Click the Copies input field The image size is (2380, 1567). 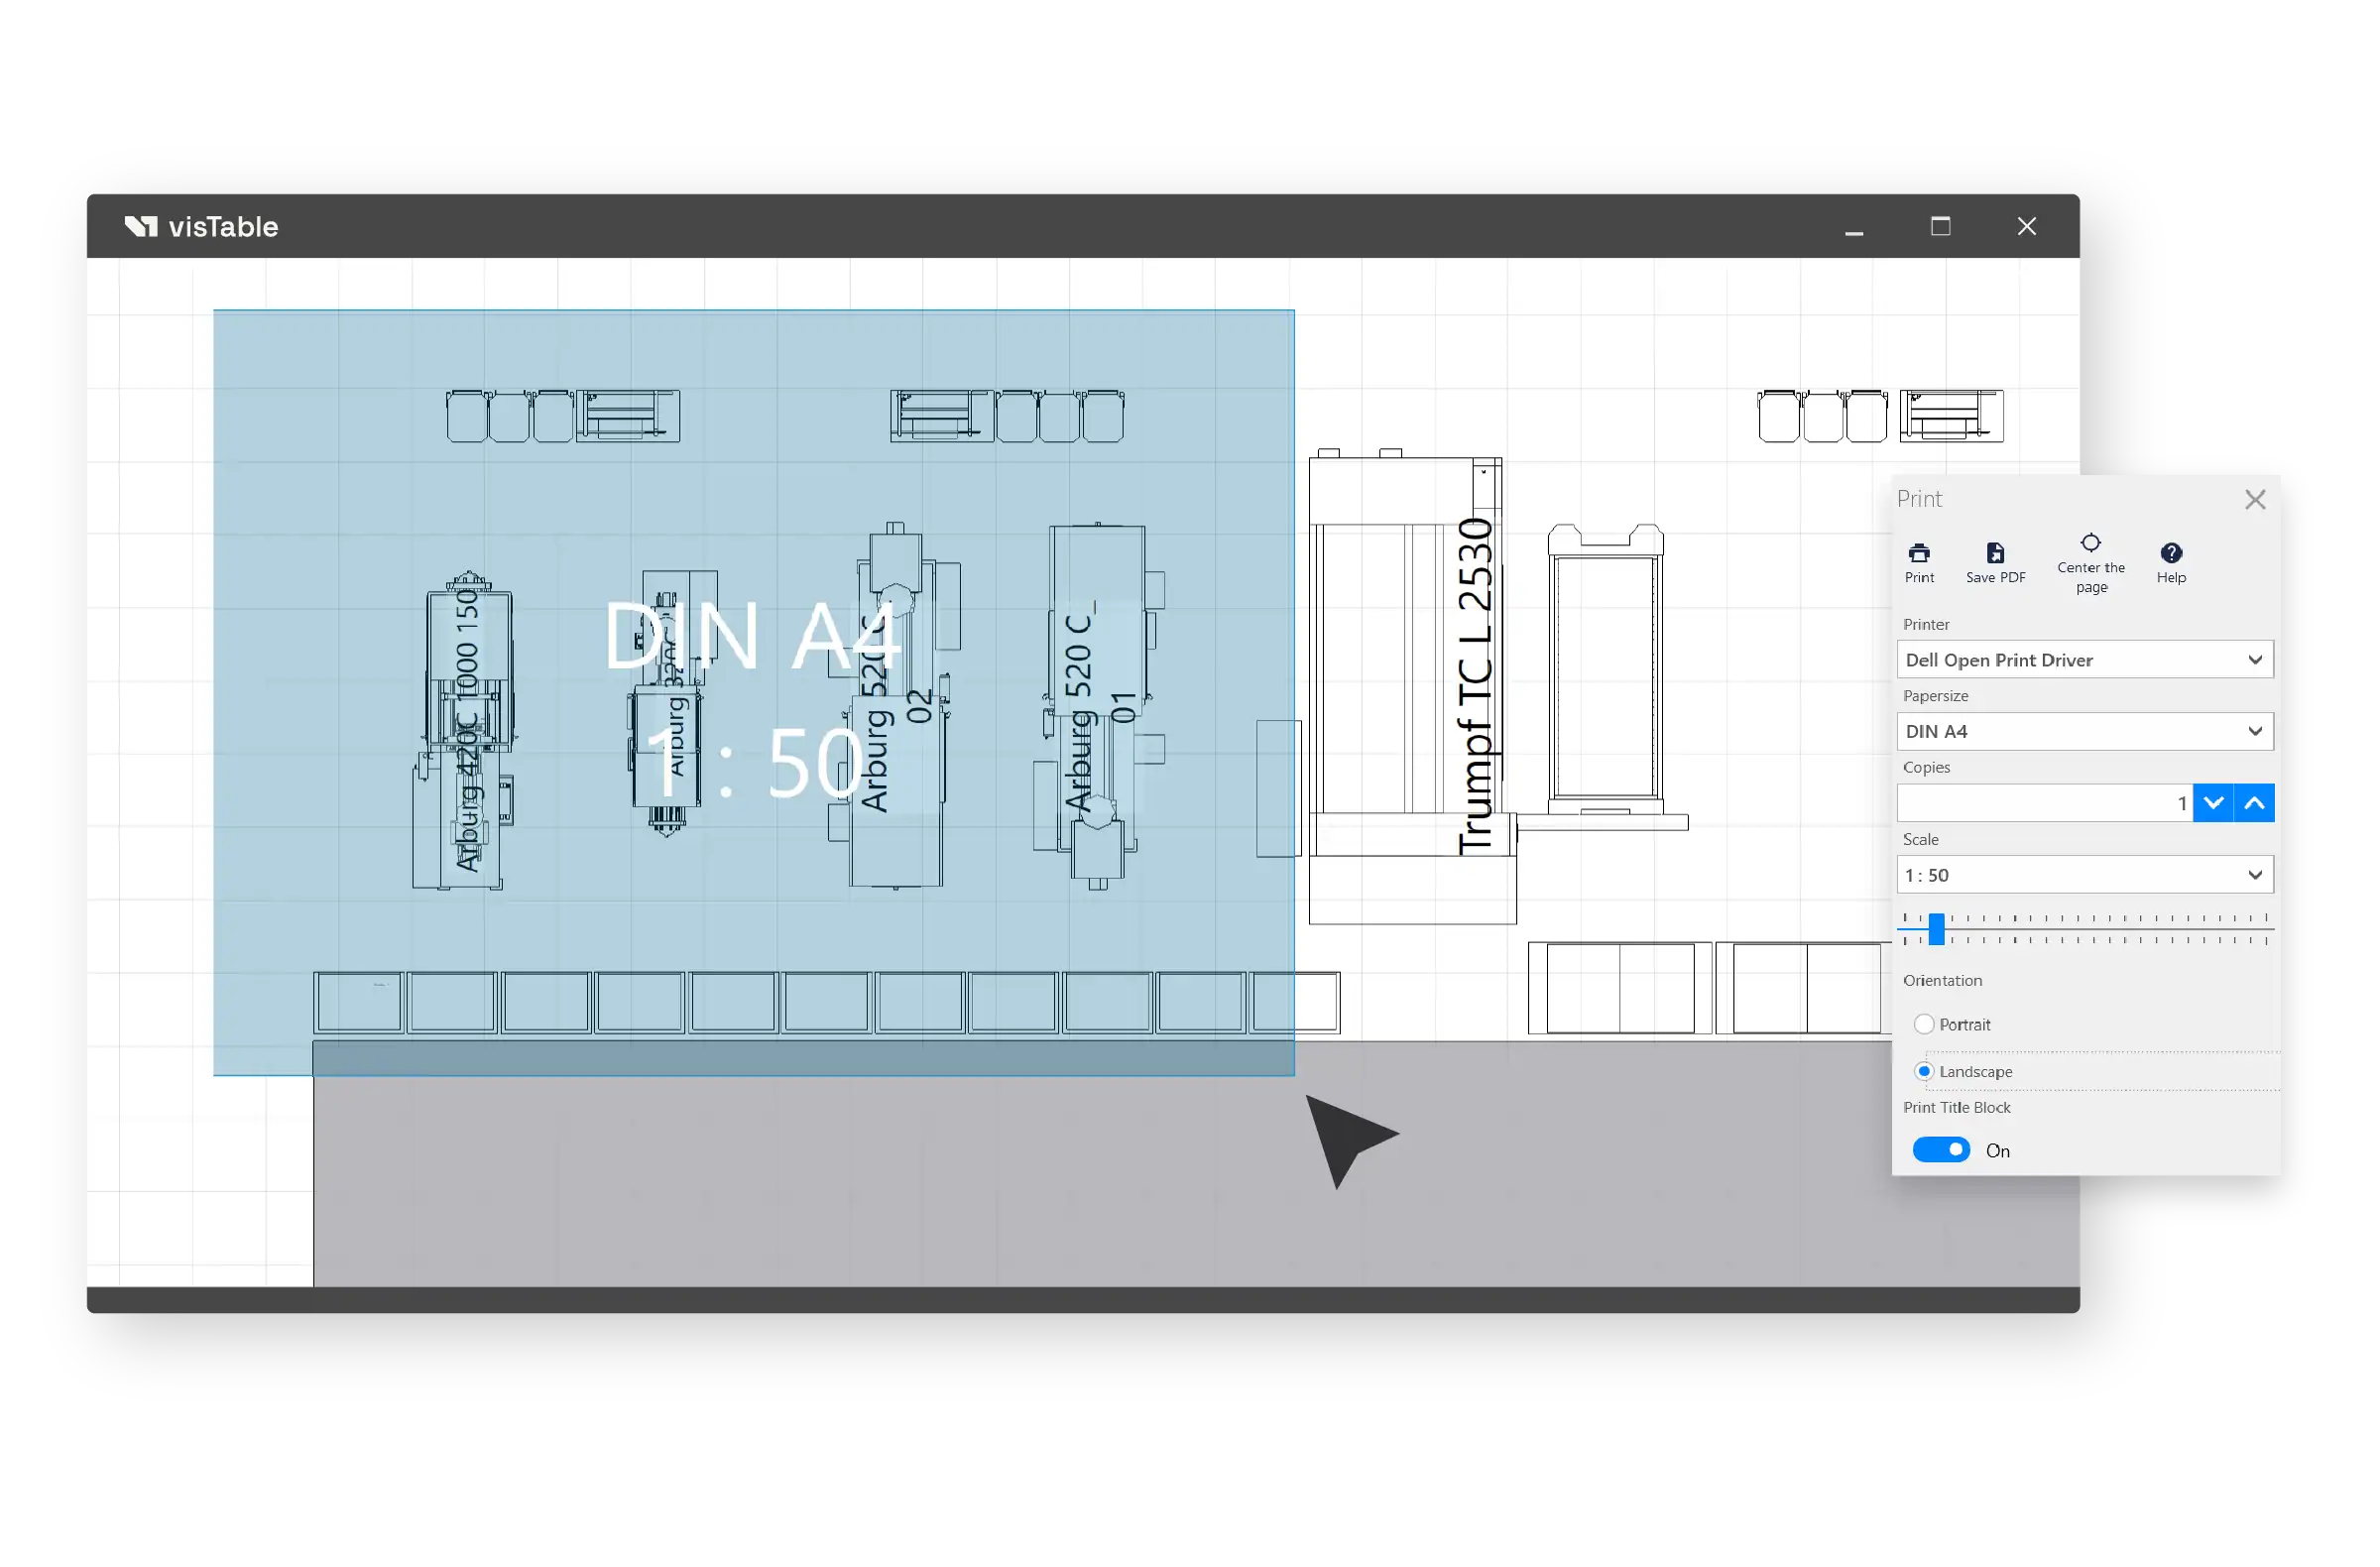[x=2044, y=803]
